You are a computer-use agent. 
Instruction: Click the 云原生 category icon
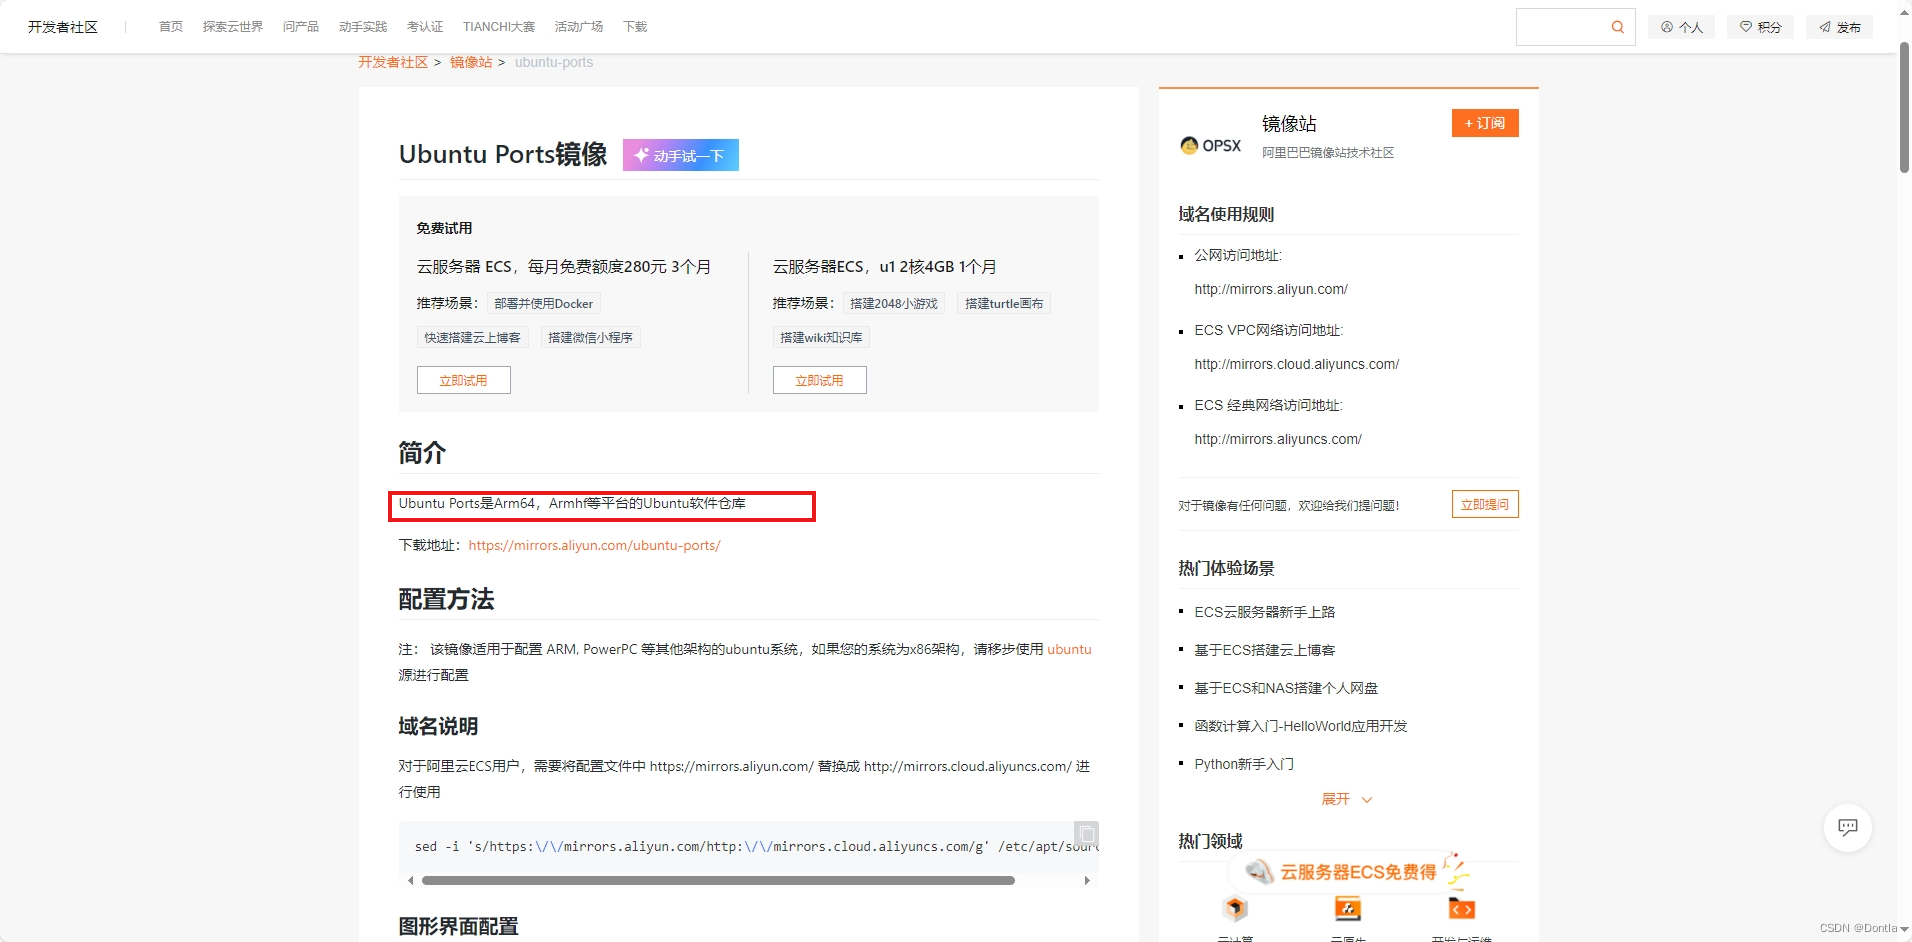tap(1348, 908)
